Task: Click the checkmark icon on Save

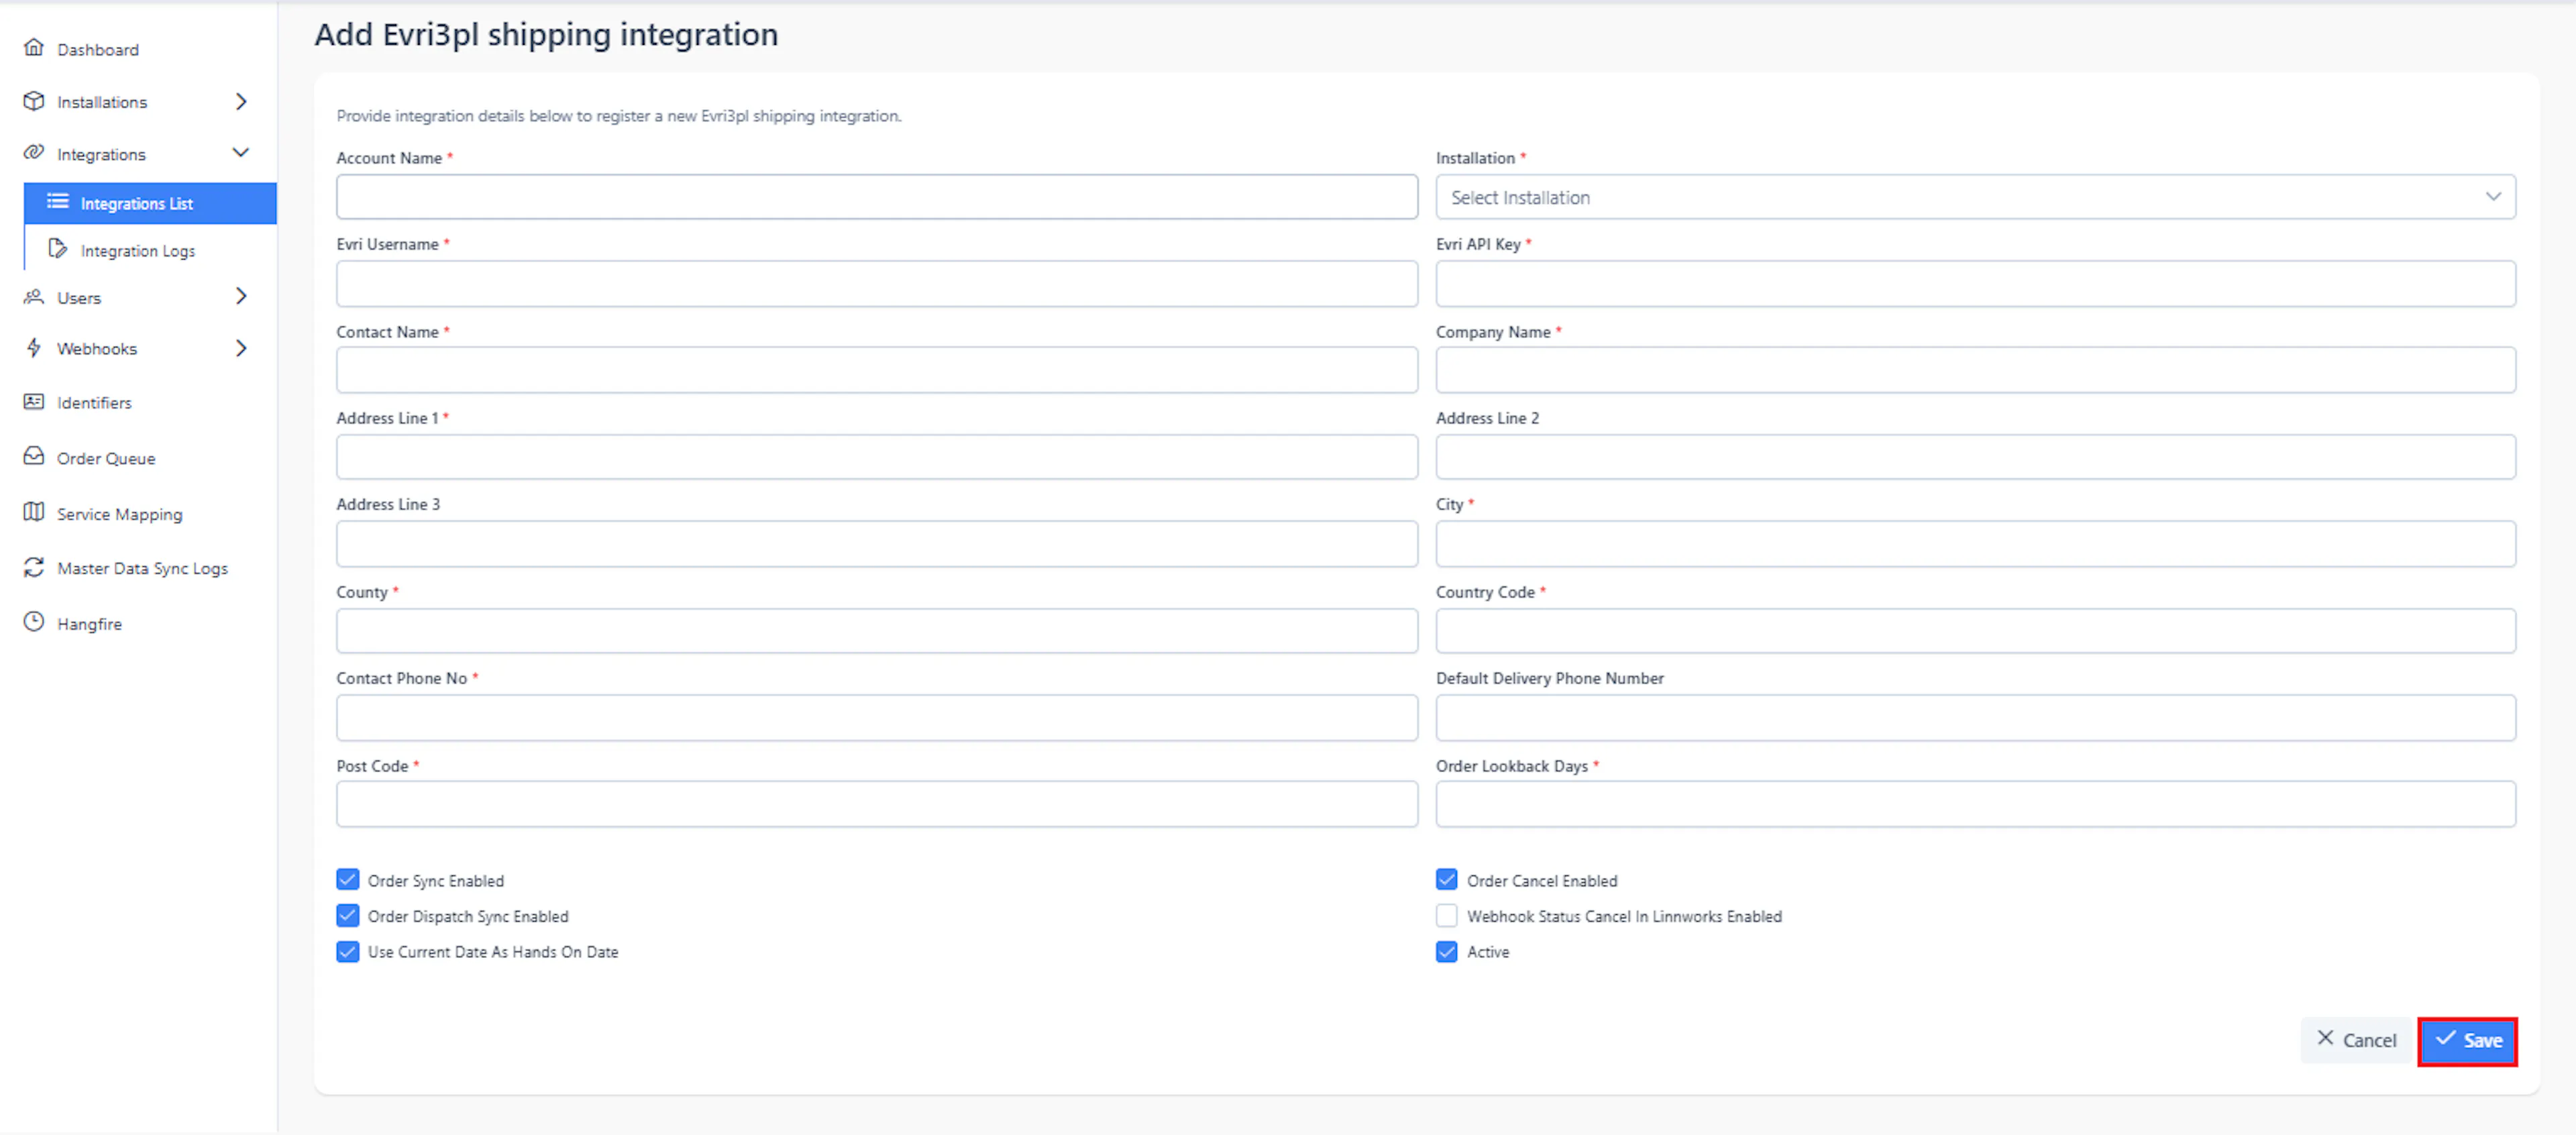Action: tap(2445, 1039)
